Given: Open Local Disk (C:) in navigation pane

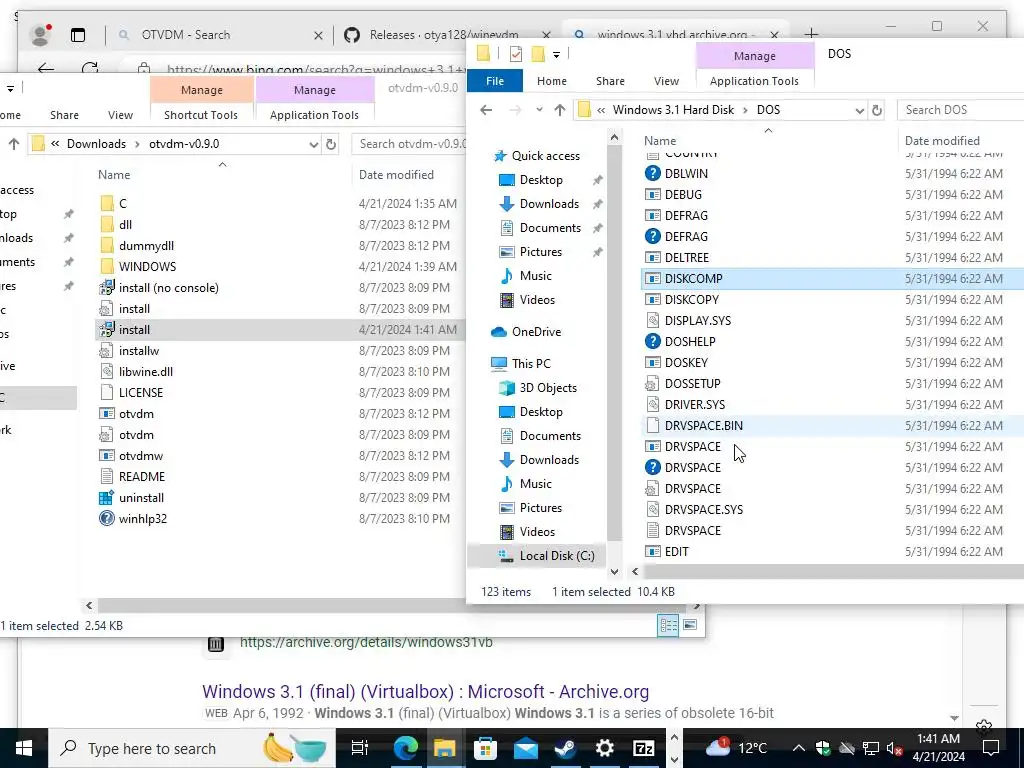Looking at the screenshot, I should [556, 556].
